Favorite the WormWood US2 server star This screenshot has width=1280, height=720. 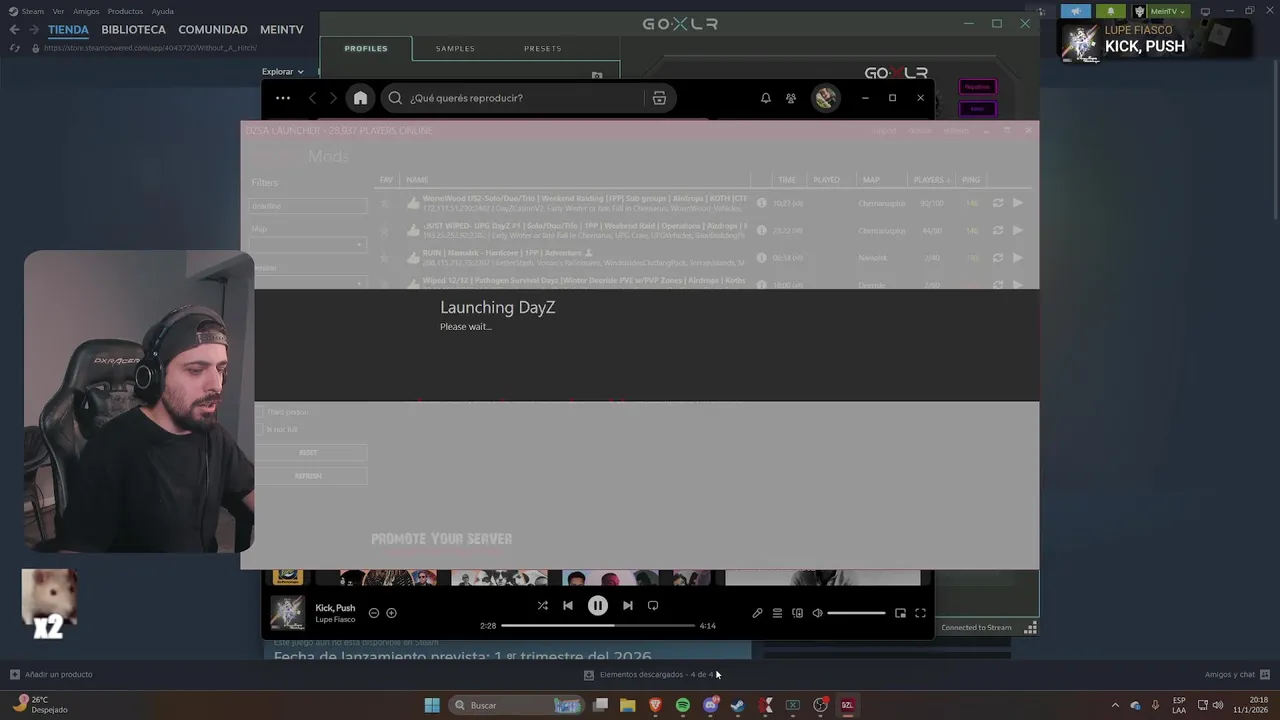point(385,203)
